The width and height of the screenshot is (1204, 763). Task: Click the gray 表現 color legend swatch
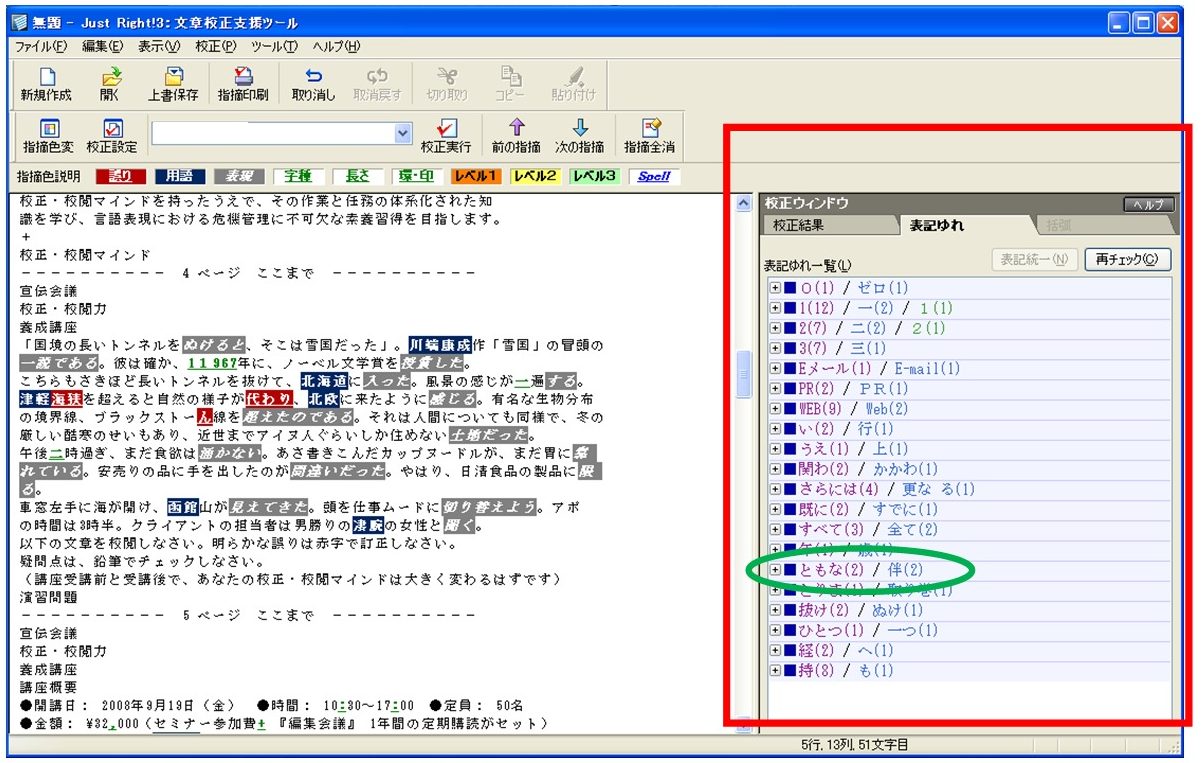(x=240, y=177)
